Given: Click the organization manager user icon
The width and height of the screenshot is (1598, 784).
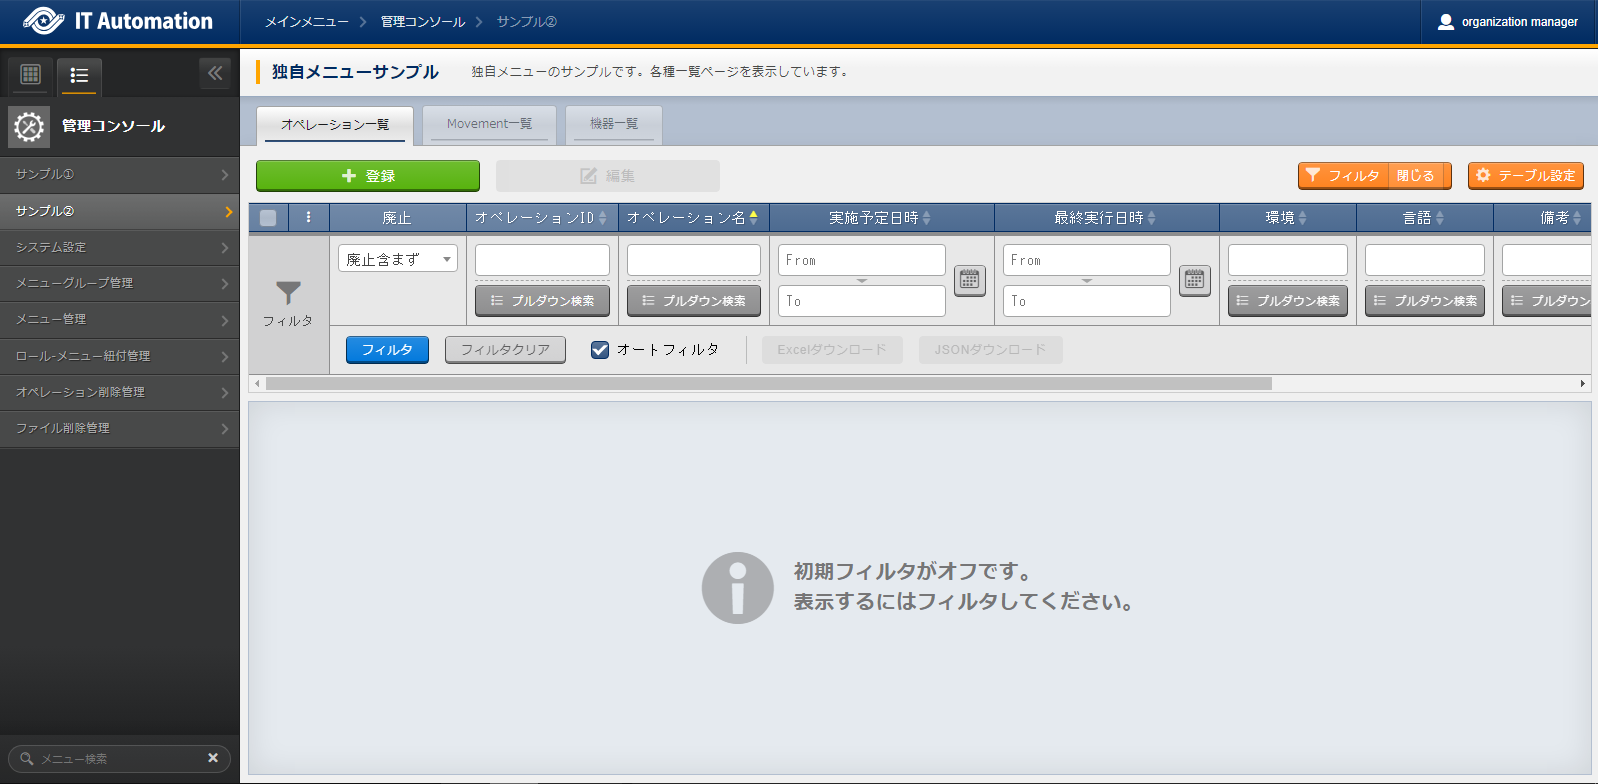Looking at the screenshot, I should pos(1445,22).
